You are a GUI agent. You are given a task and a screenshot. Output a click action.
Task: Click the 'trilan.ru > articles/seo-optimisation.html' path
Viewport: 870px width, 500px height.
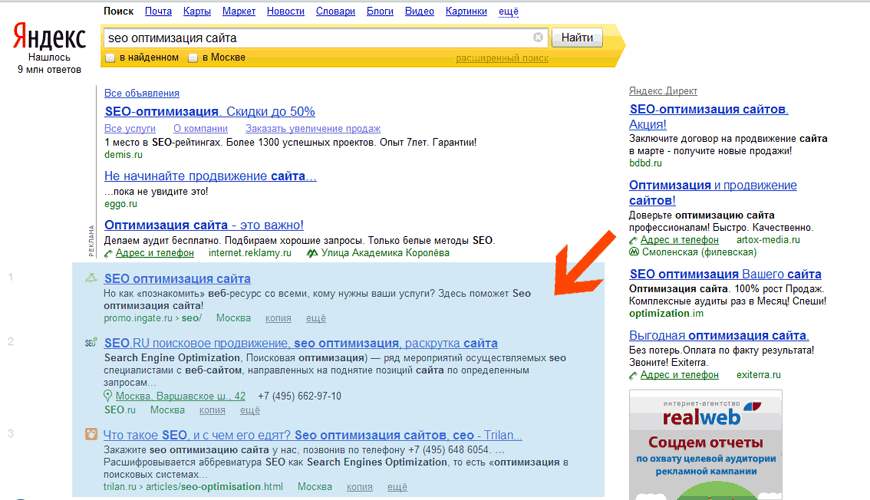[x=193, y=487]
